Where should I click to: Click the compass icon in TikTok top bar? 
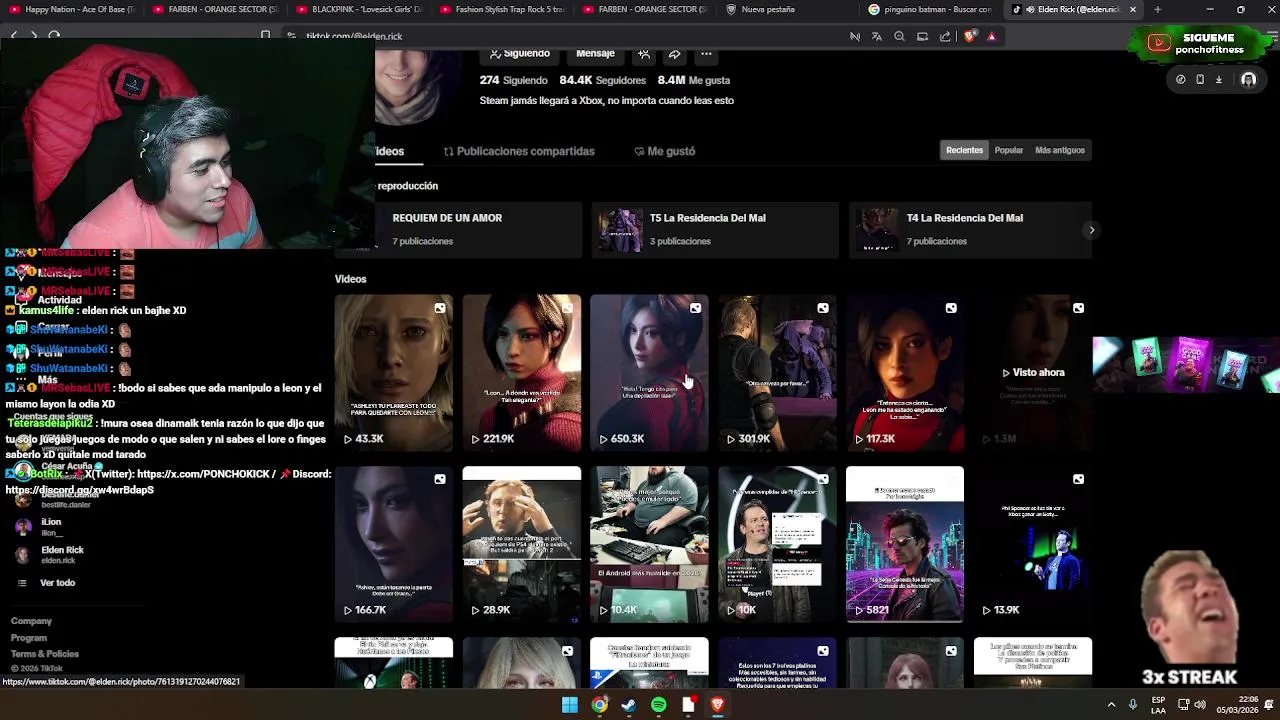coord(1180,79)
